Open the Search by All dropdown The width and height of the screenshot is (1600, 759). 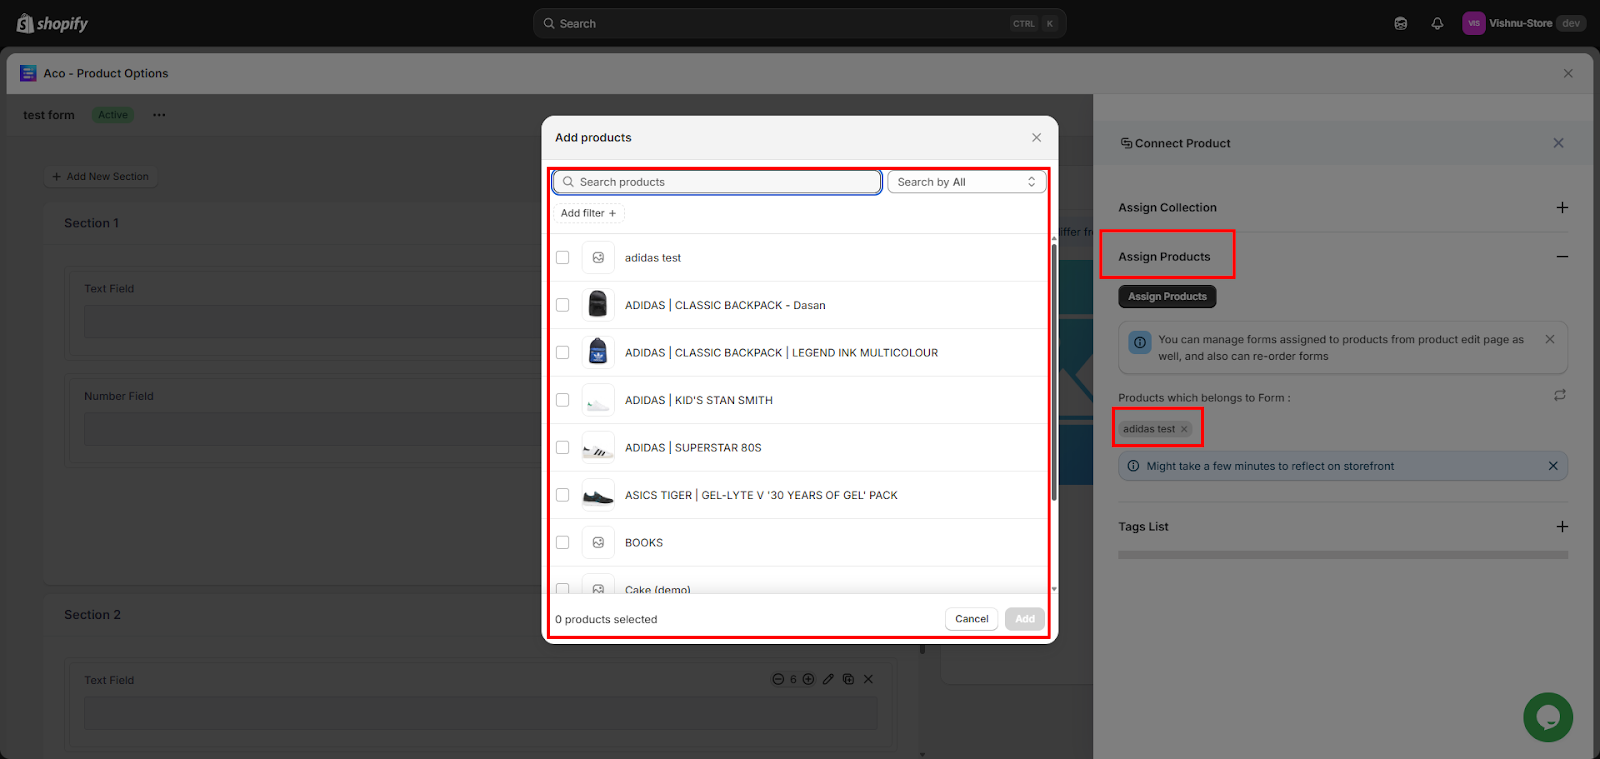click(x=966, y=182)
